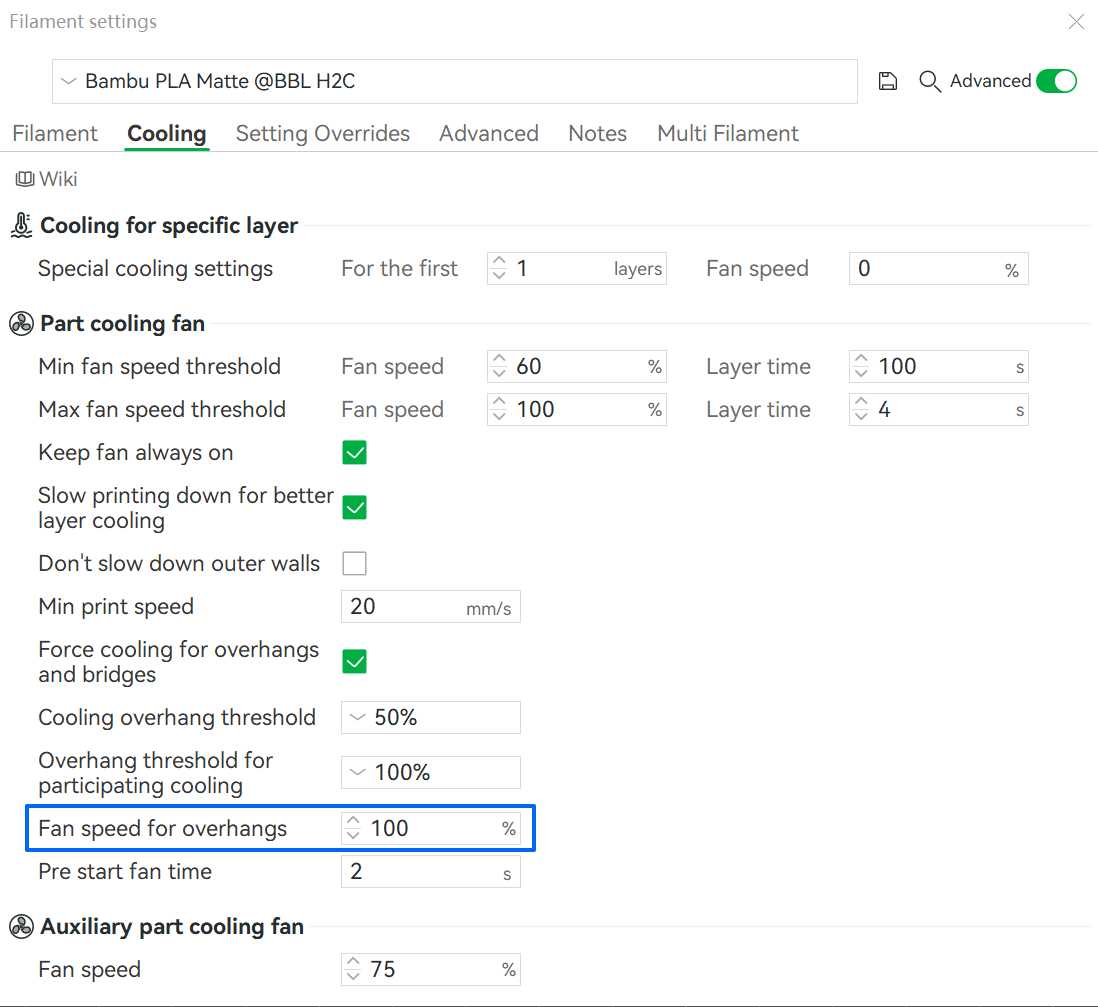Screen dimensions: 1098x1007
Task: Increase Min threshold Layer time 100 with up arrow
Action: (861, 359)
